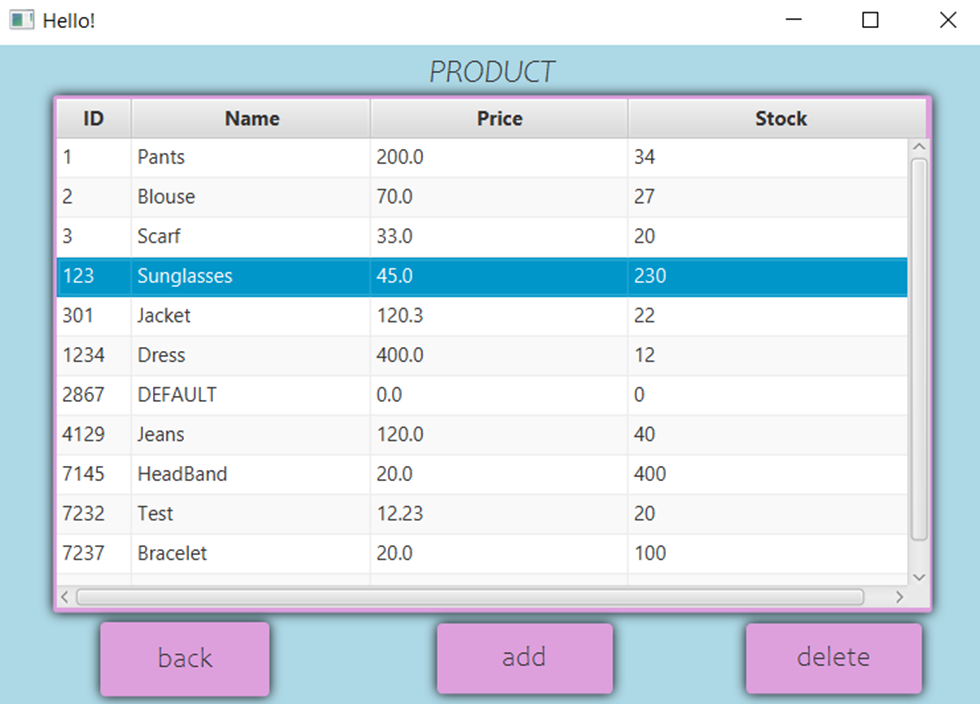This screenshot has width=980, height=704.
Task: Close the Hello! window
Action: point(948,20)
